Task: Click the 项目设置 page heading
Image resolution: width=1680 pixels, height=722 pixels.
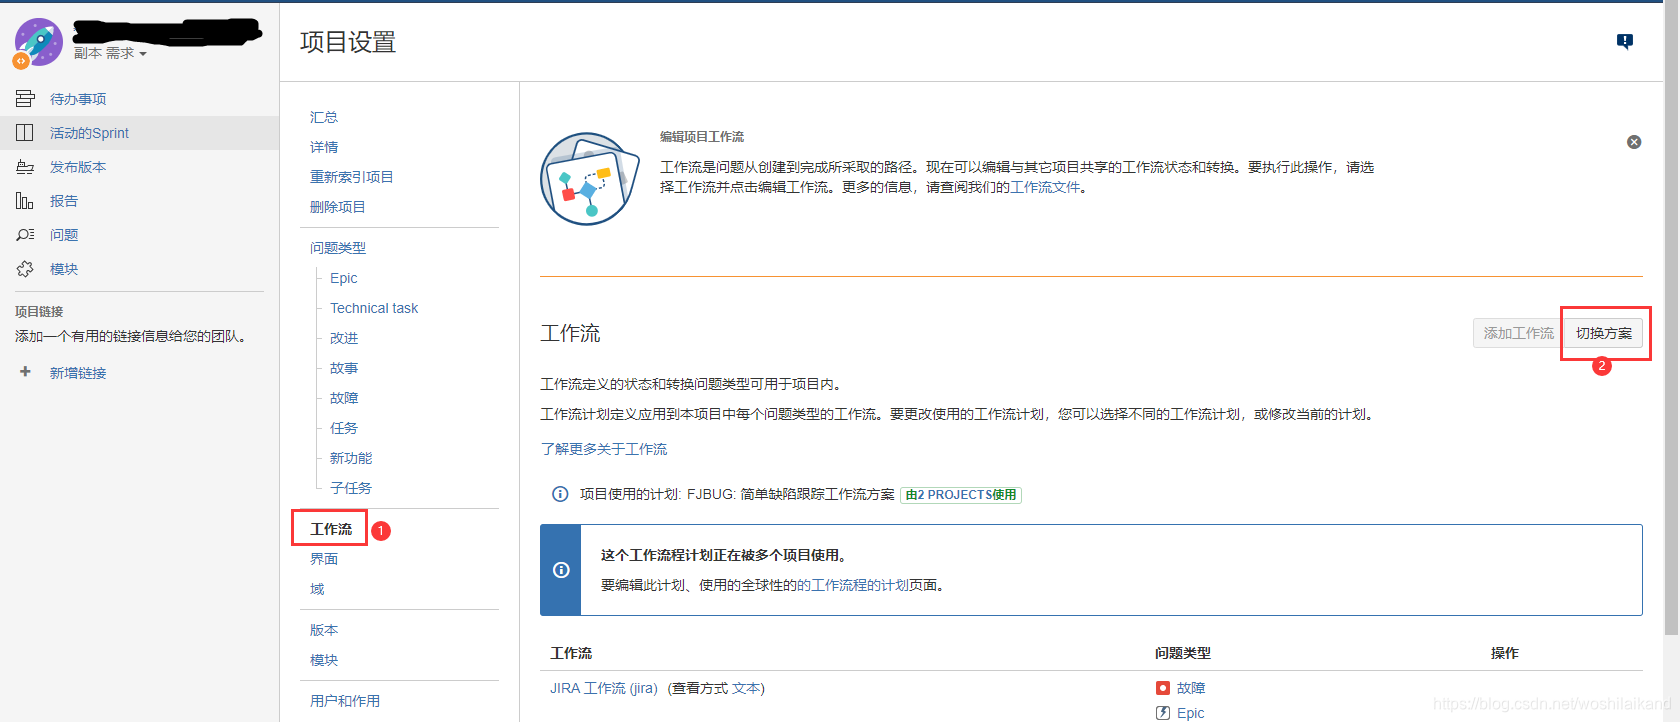Action: click(348, 42)
